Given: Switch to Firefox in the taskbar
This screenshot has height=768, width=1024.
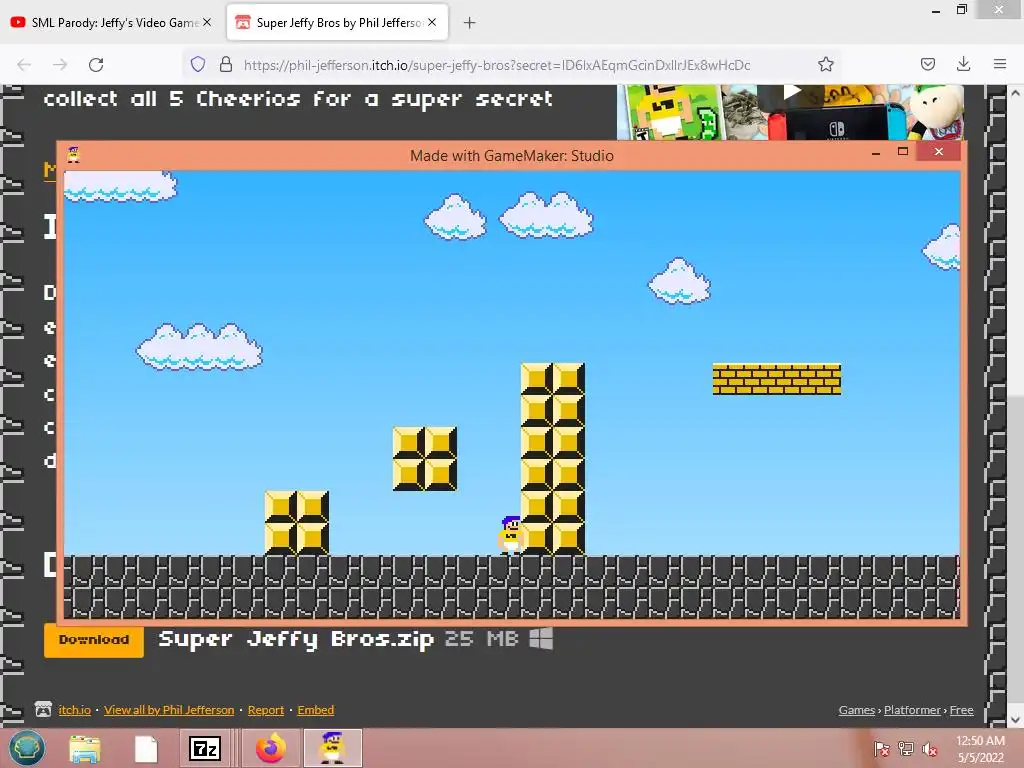Looking at the screenshot, I should pyautogui.click(x=270, y=748).
